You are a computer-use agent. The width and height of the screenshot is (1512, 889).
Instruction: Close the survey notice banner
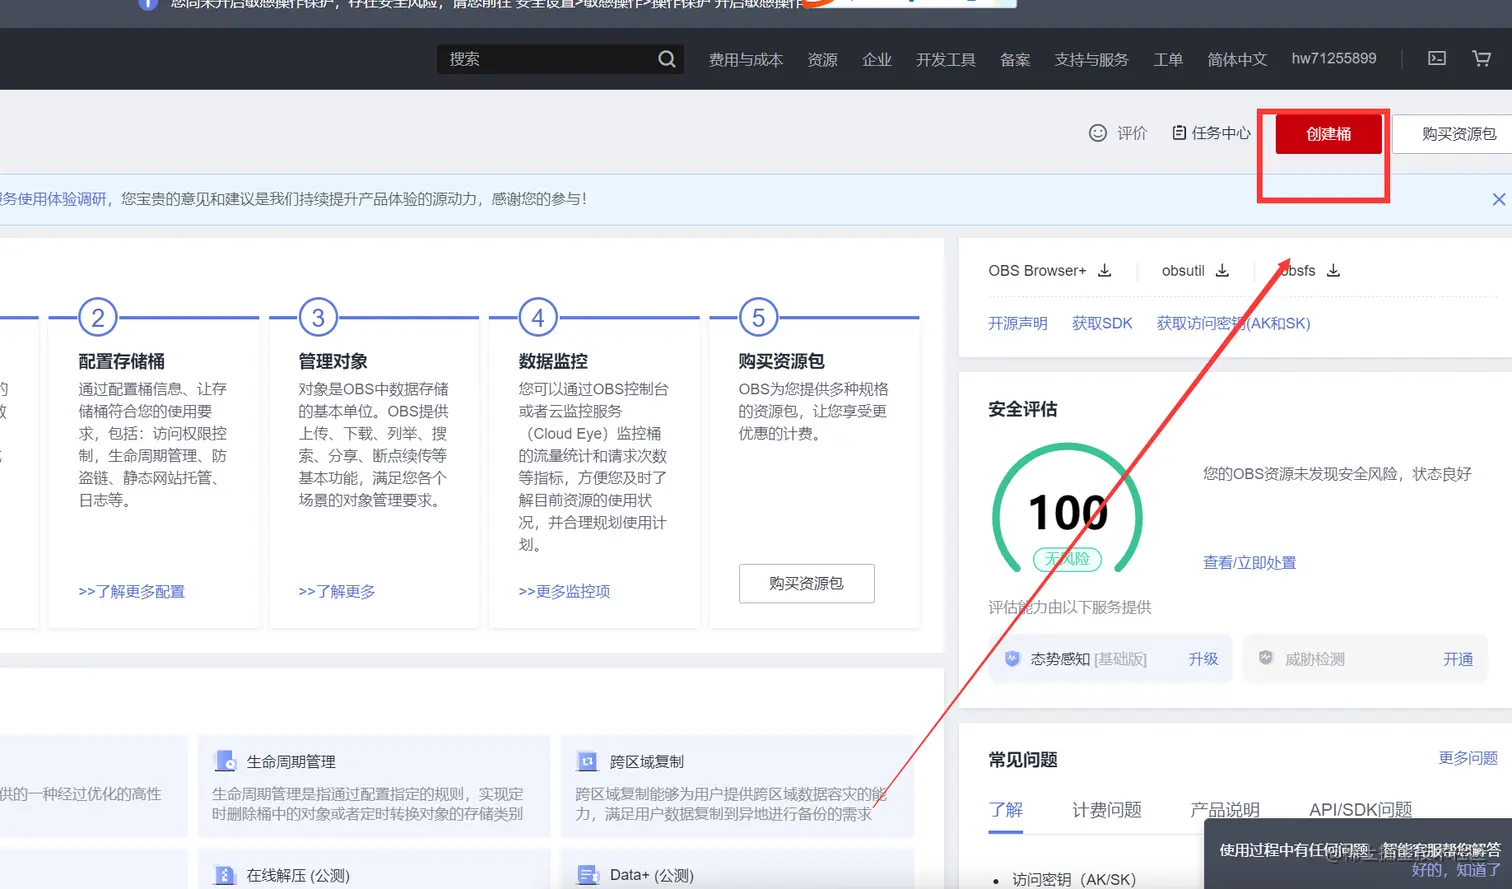click(1499, 199)
